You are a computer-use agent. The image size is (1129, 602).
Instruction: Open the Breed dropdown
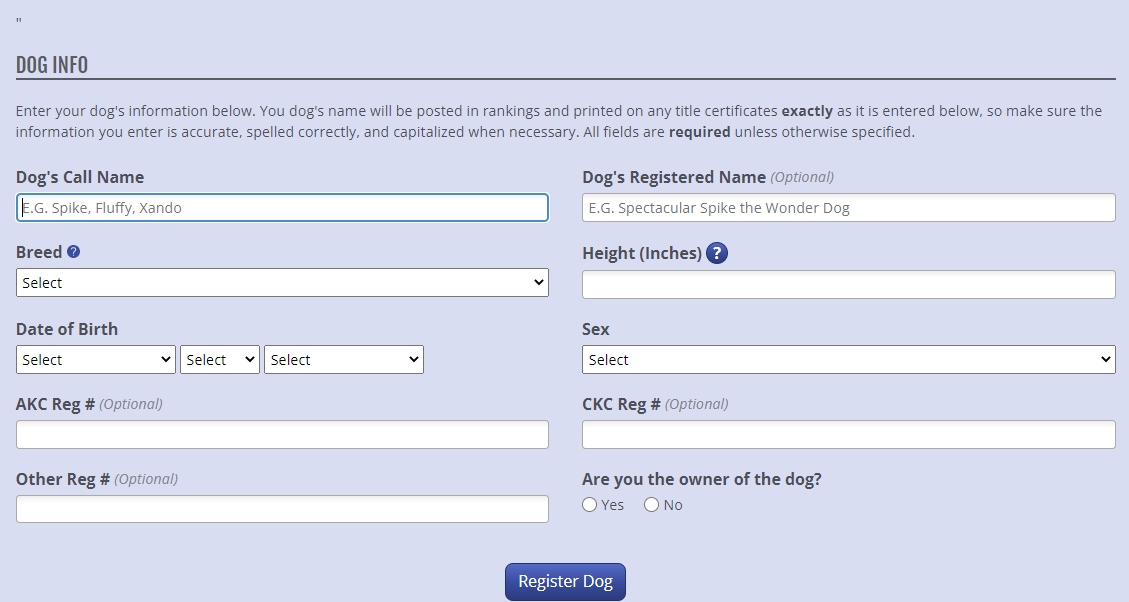[282, 283]
